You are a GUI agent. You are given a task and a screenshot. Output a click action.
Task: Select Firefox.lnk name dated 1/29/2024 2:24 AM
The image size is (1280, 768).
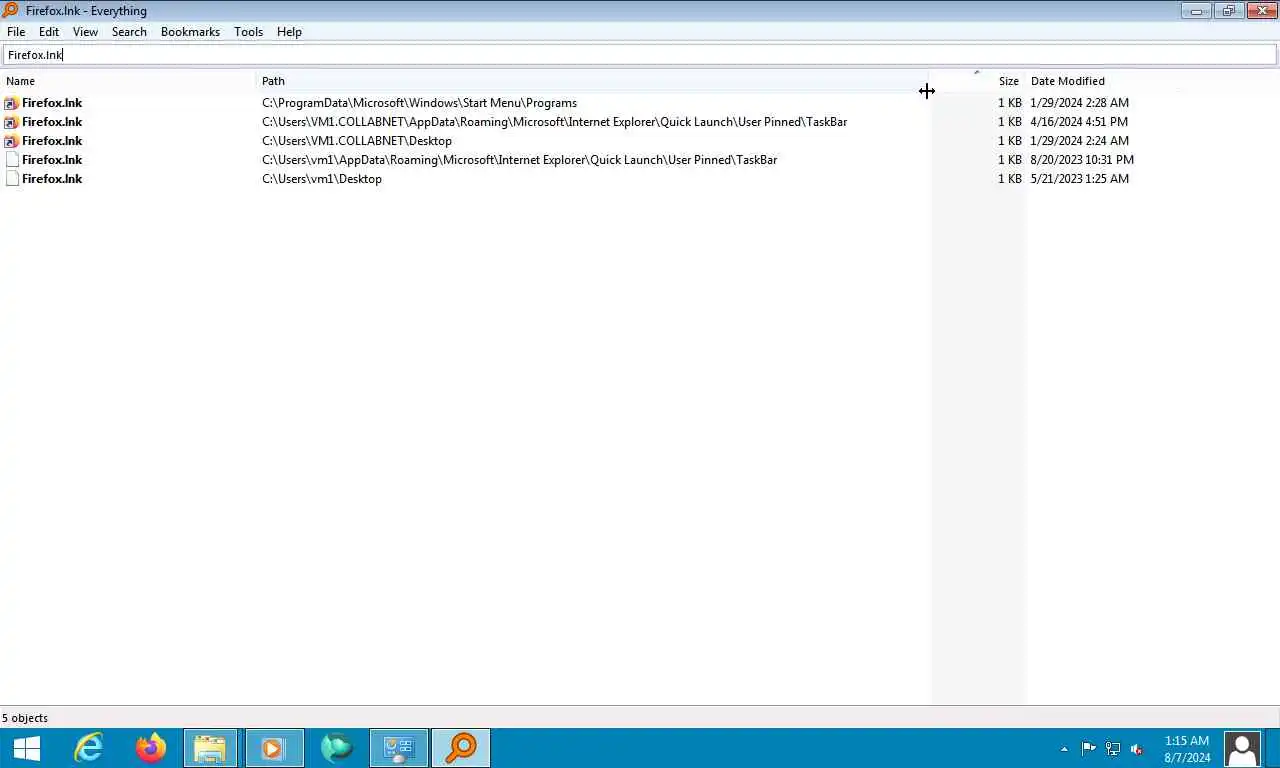(52, 141)
